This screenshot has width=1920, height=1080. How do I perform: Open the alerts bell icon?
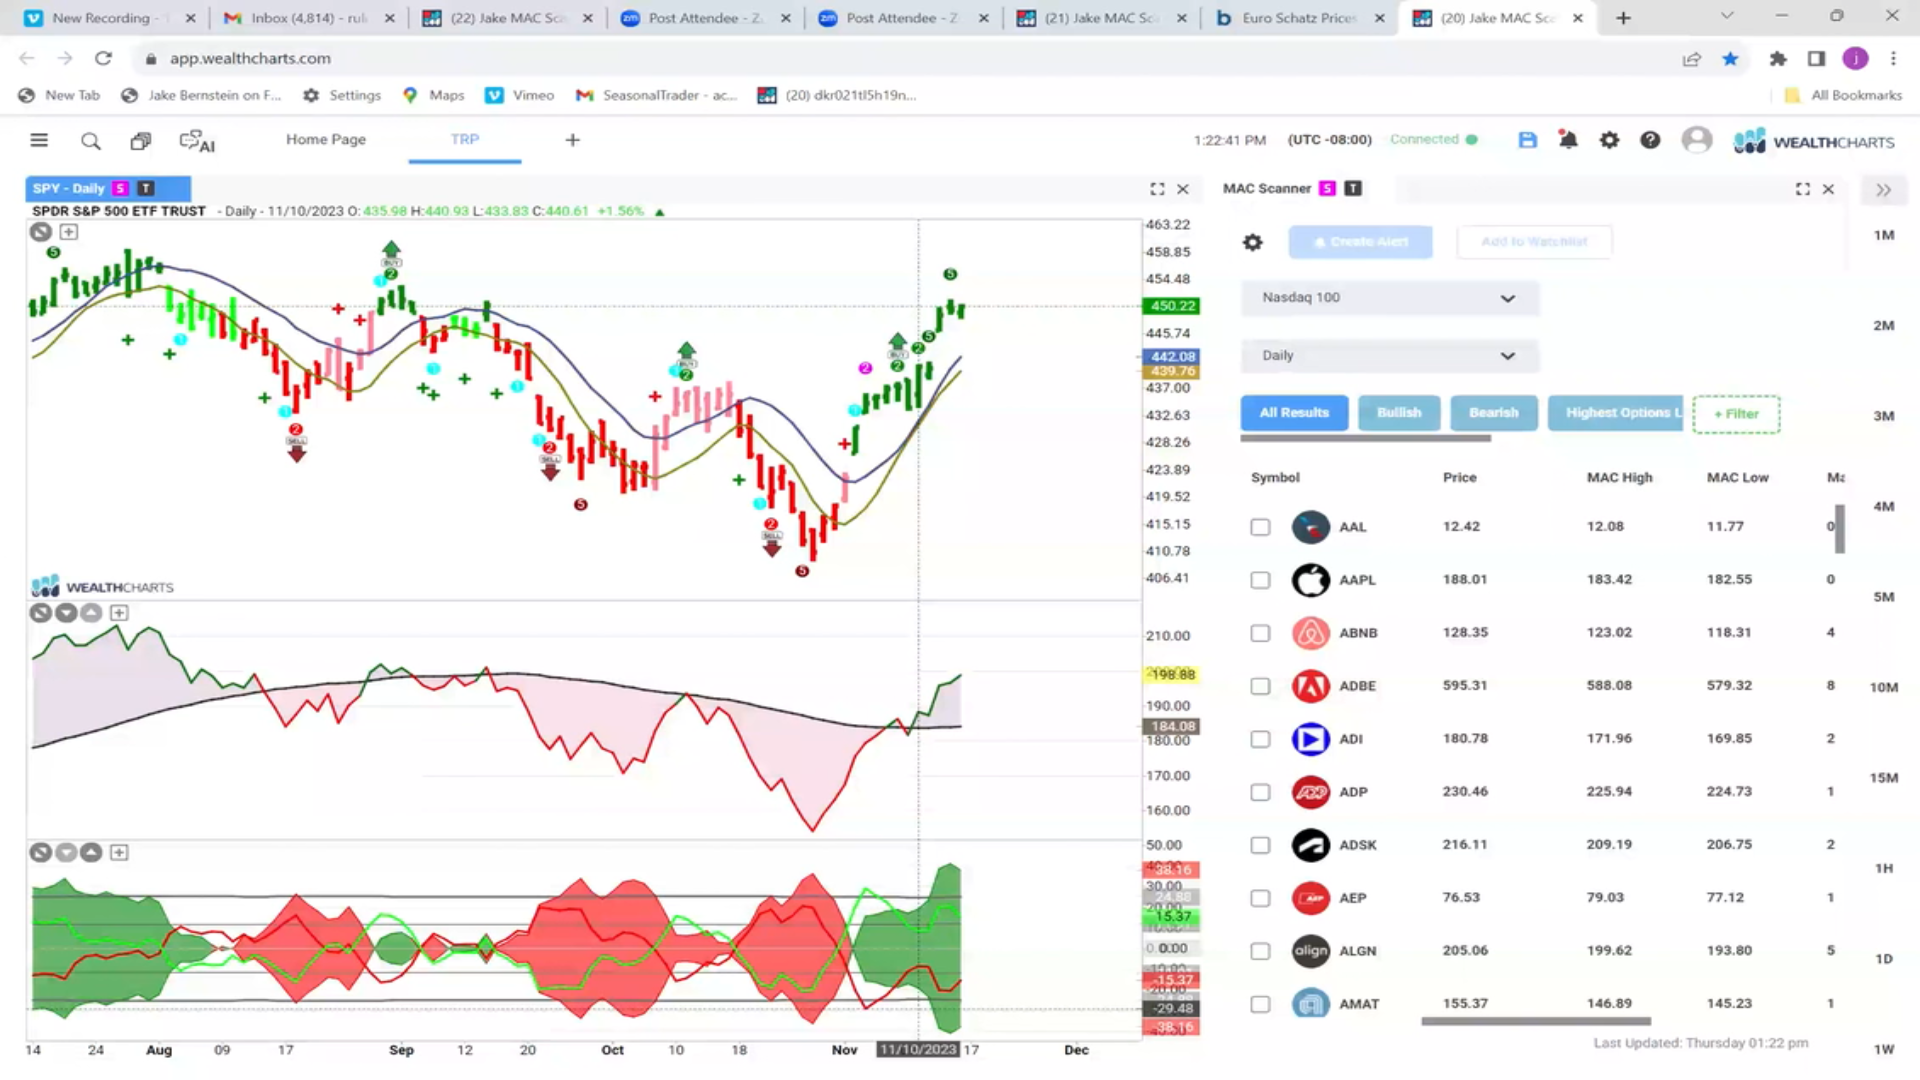[x=1568, y=140]
